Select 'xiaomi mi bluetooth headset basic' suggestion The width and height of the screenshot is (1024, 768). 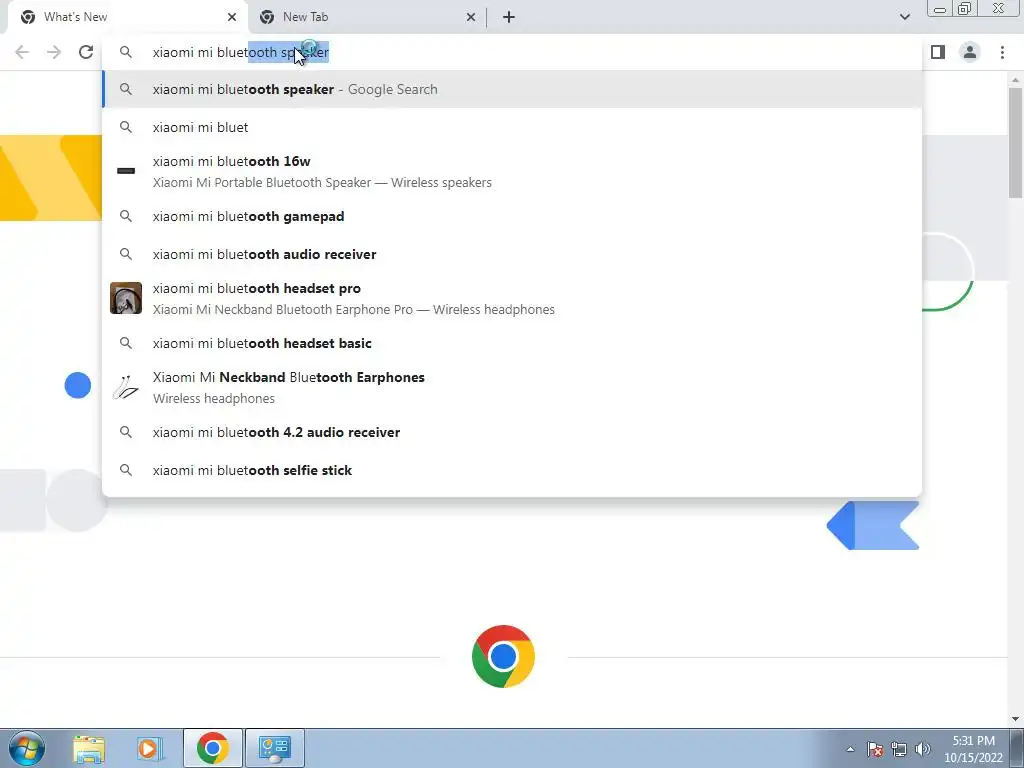(513, 343)
